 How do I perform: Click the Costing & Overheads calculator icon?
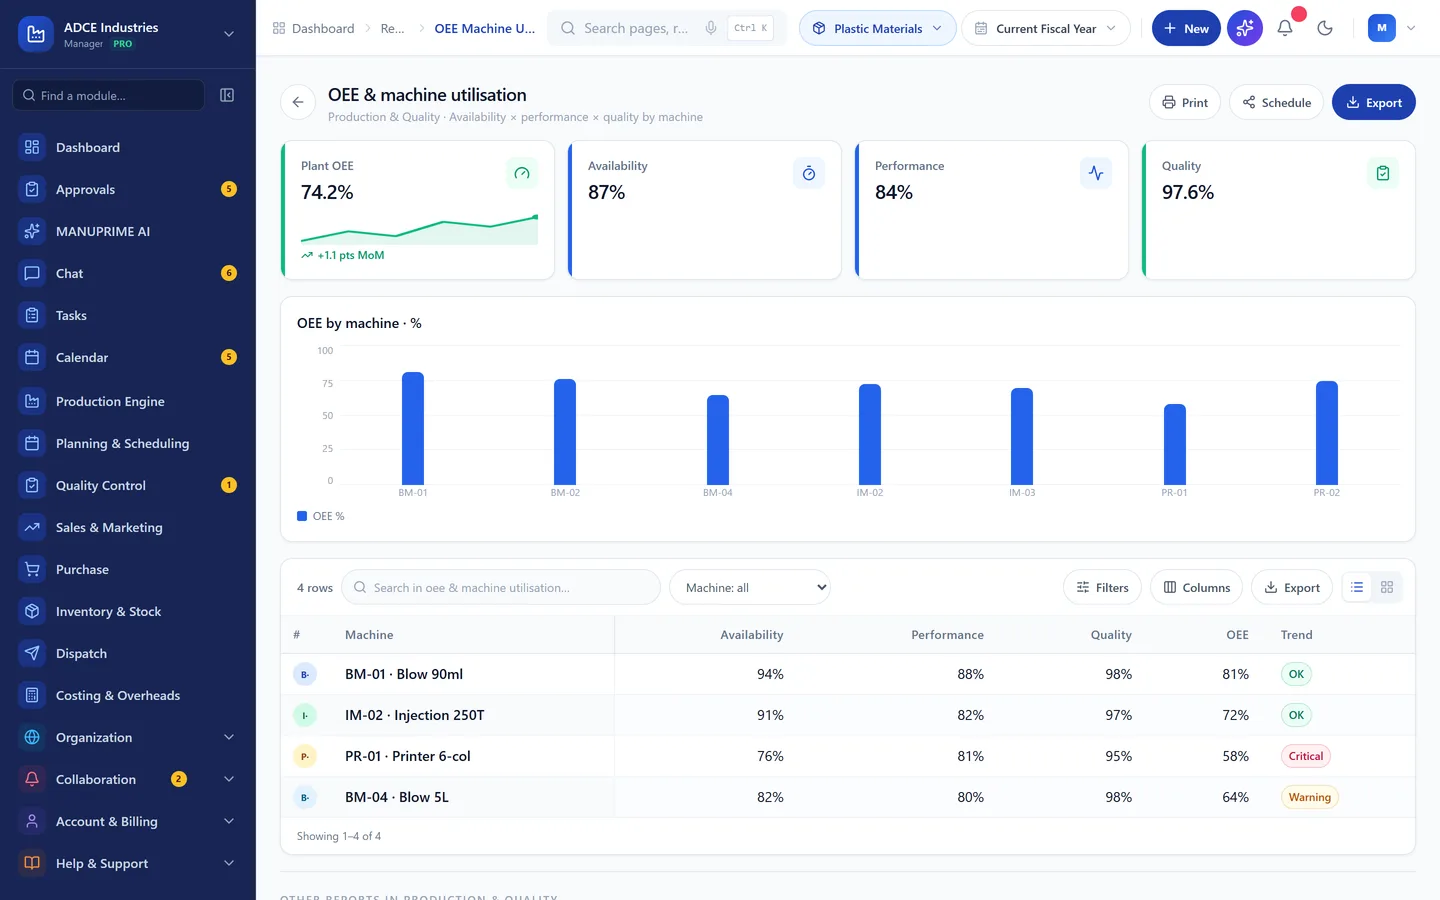[x=32, y=695]
